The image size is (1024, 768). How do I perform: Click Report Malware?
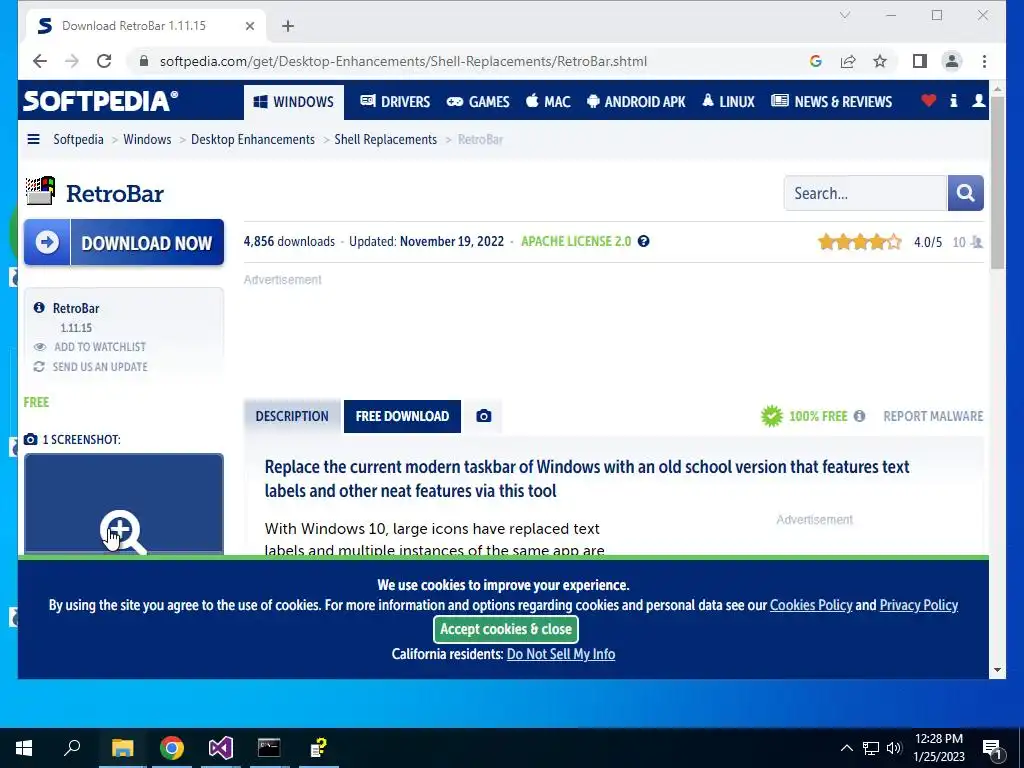933,417
